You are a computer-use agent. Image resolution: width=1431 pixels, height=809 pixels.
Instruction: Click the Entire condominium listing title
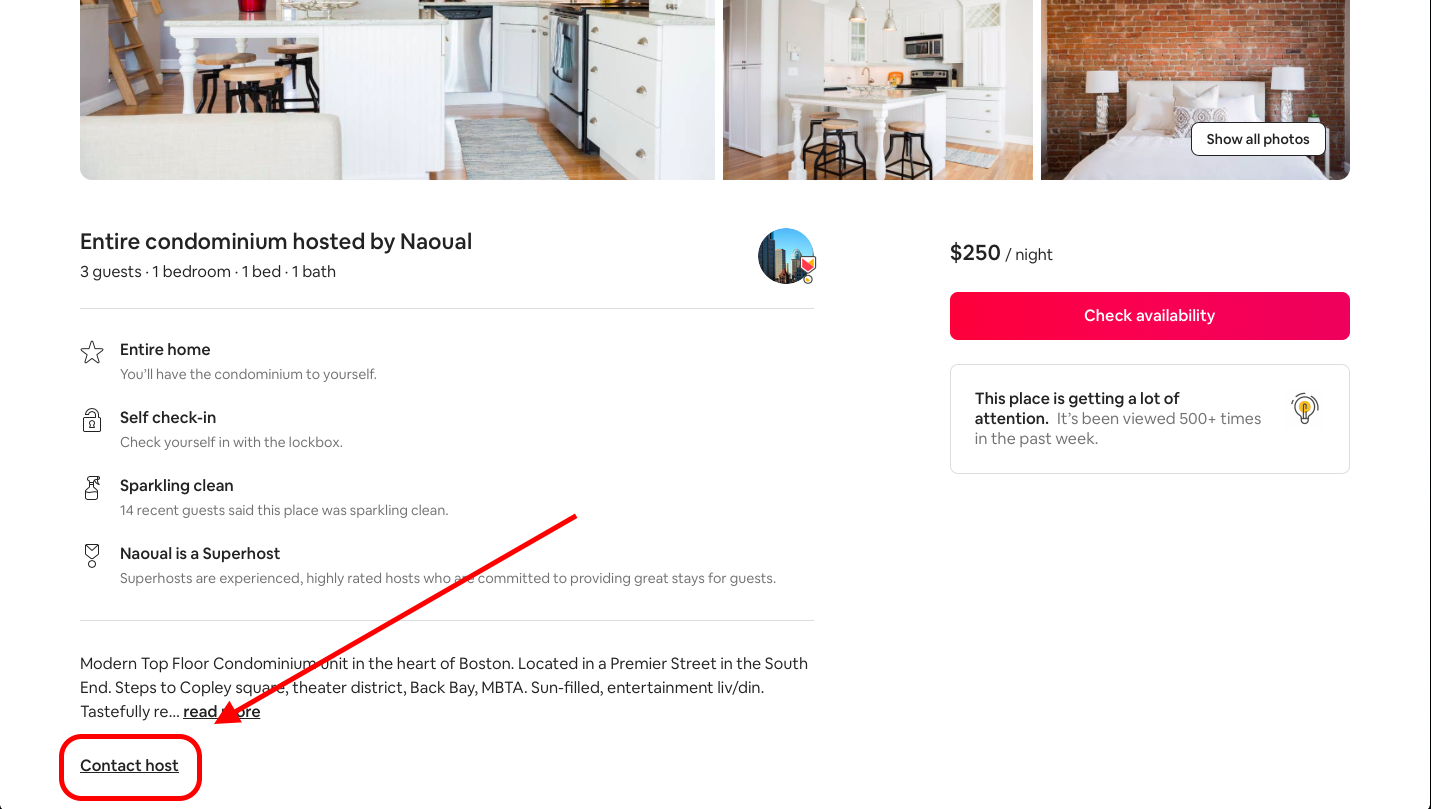tap(276, 241)
